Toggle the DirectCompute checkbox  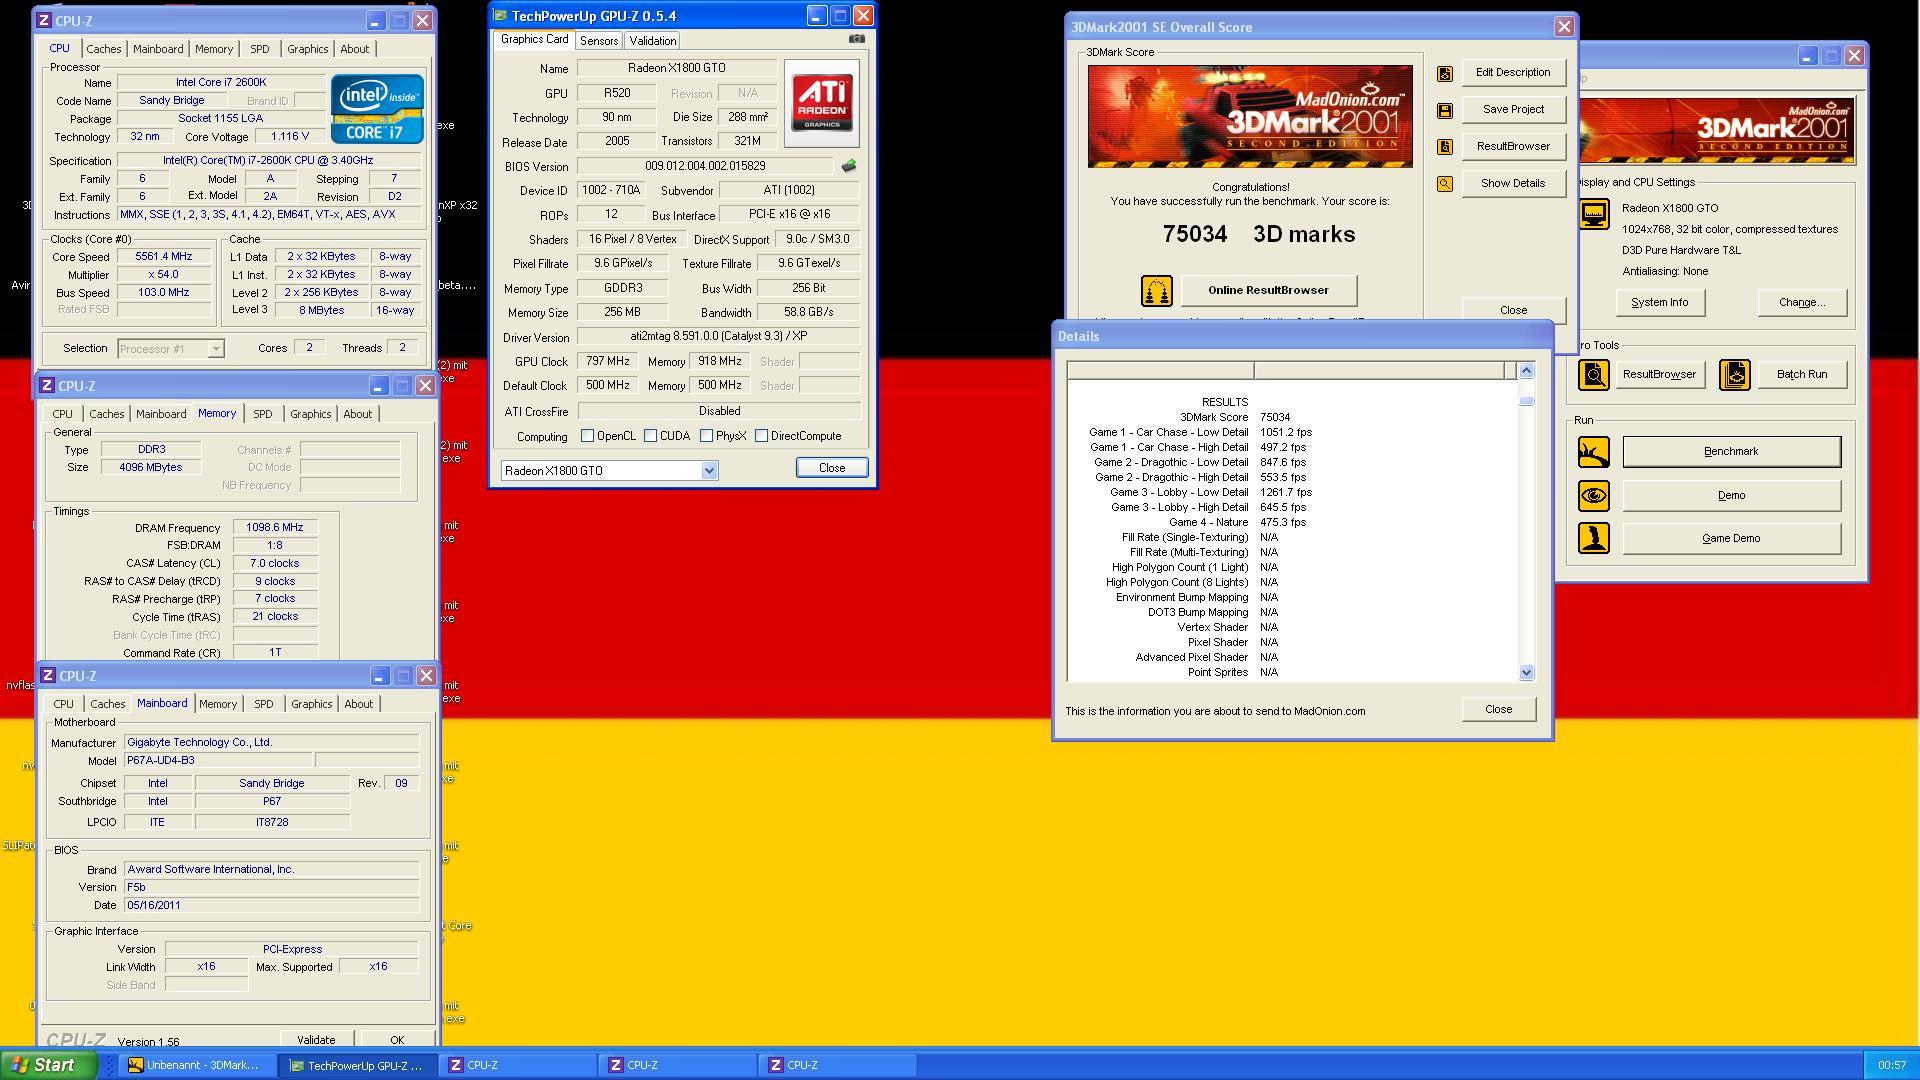[762, 436]
